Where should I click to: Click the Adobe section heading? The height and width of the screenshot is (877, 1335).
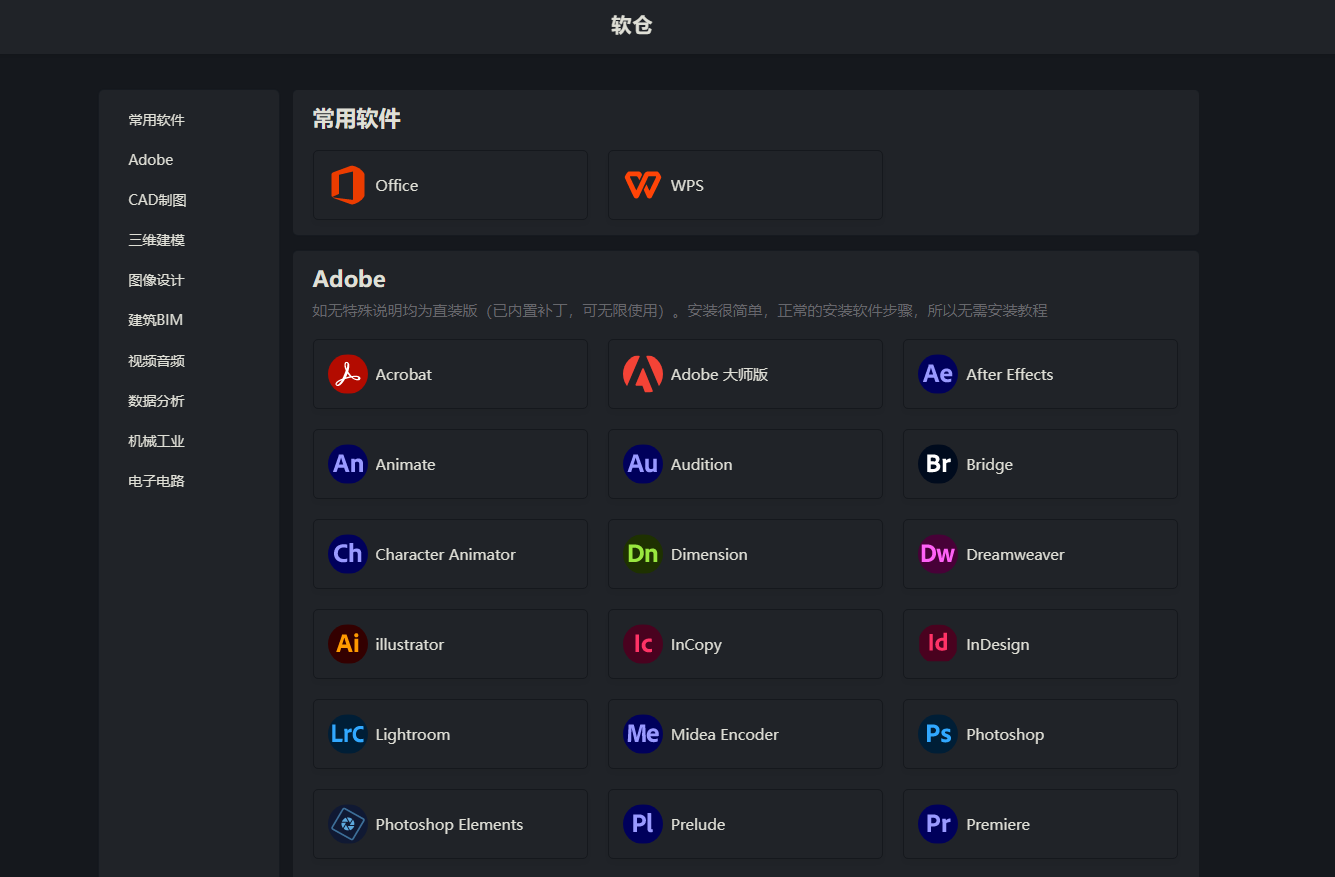tap(349, 279)
